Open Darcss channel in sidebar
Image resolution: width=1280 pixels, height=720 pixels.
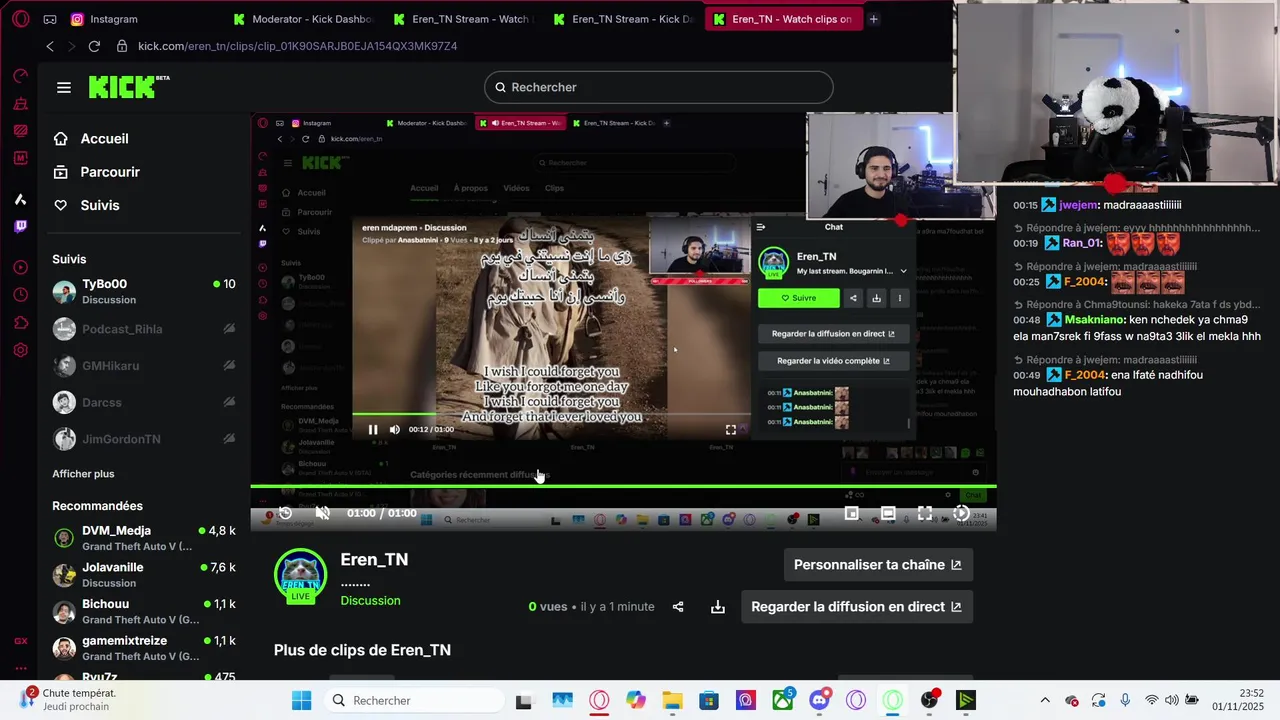pyautogui.click(x=144, y=402)
